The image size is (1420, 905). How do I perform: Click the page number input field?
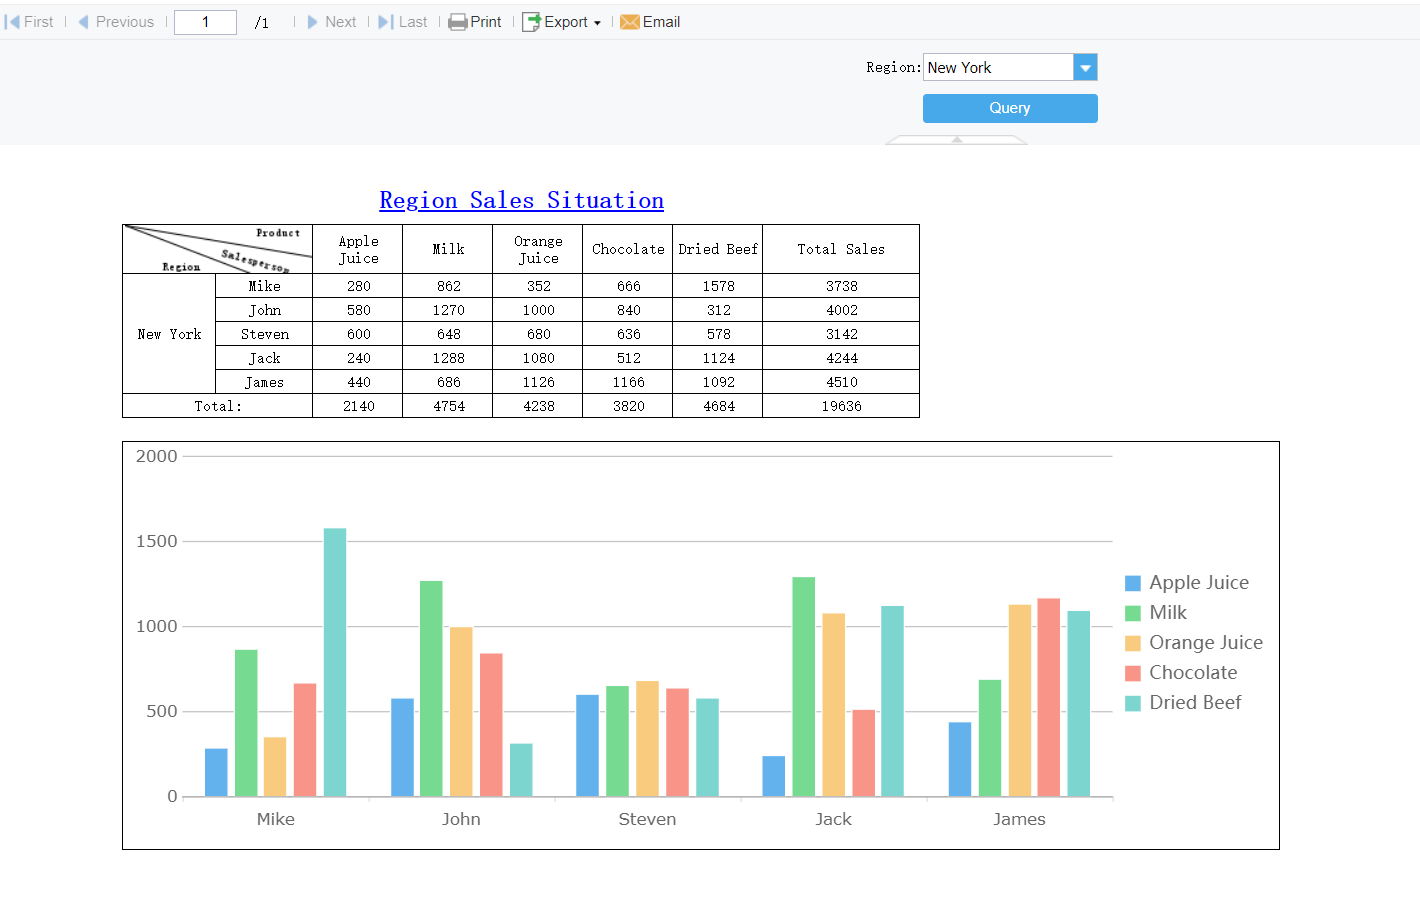(205, 22)
